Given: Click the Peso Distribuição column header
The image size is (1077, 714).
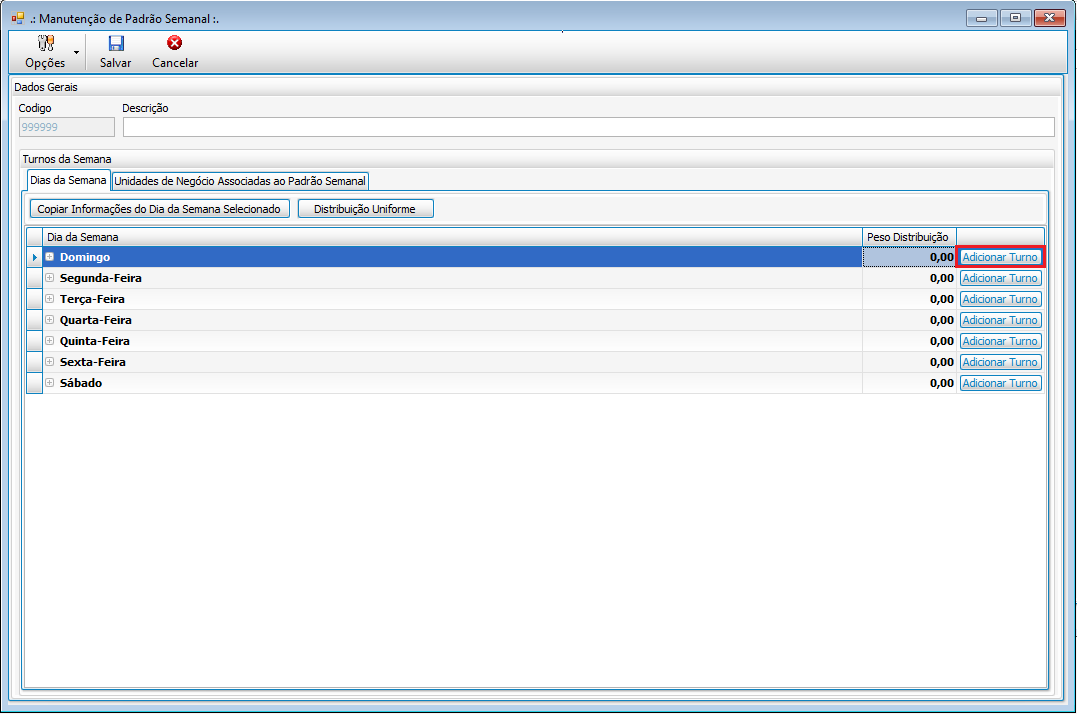Looking at the screenshot, I should pyautogui.click(x=909, y=237).
